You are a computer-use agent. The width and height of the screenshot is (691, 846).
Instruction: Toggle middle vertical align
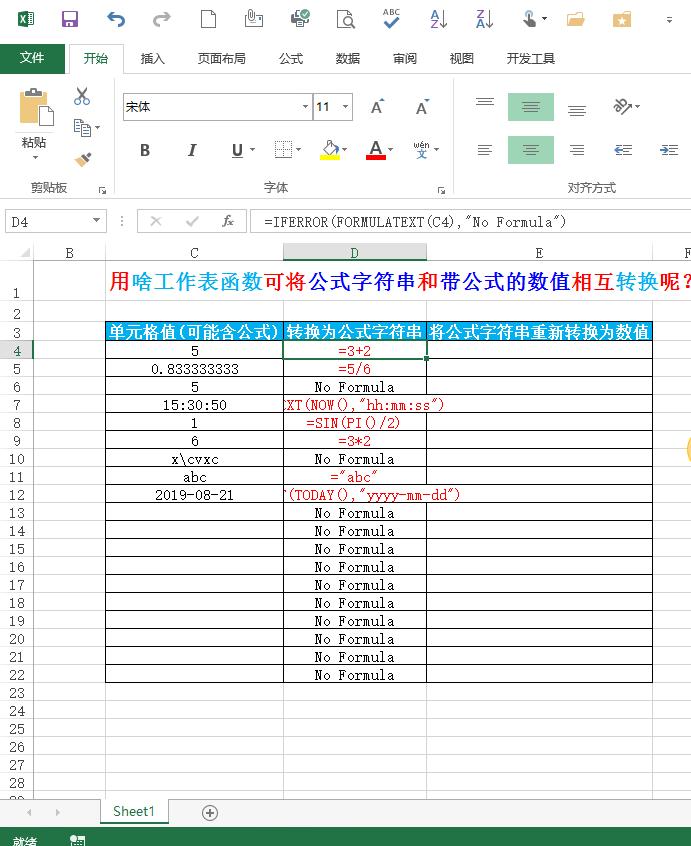pyautogui.click(x=531, y=106)
